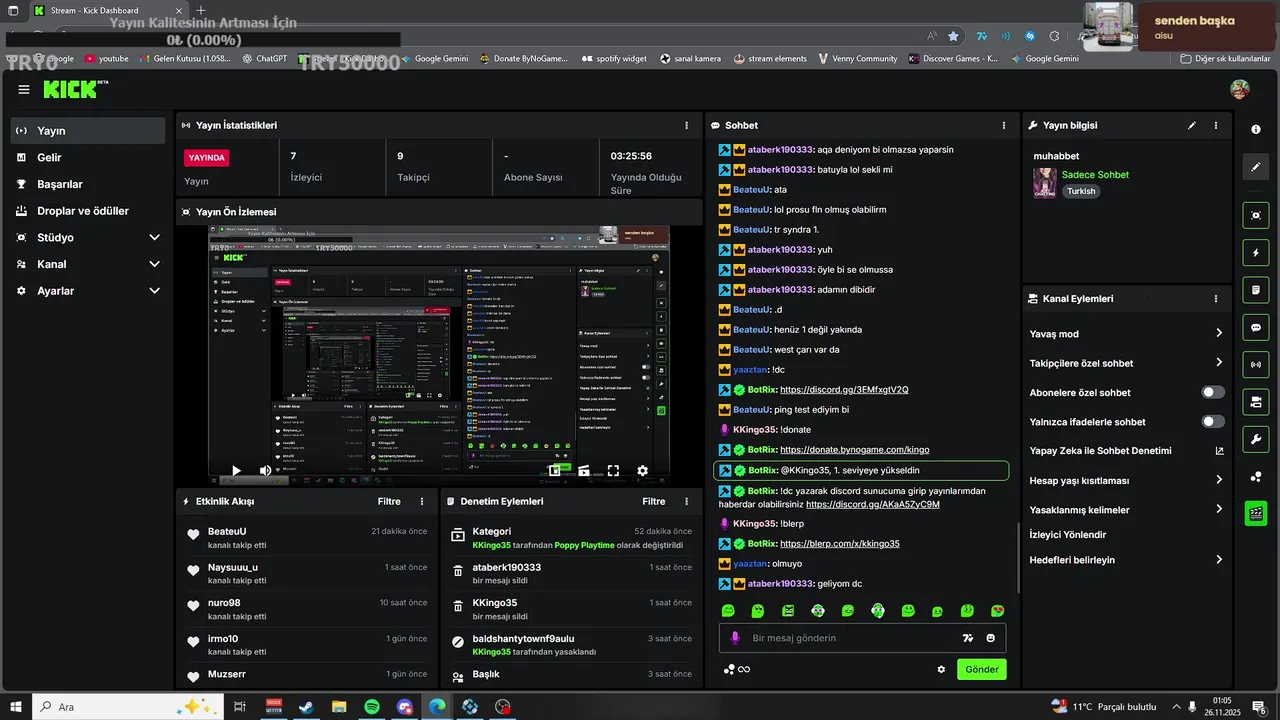Open the blerp.com/x/kkingo35 link in chat
Image resolution: width=1280 pixels, height=720 pixels.
(x=840, y=543)
